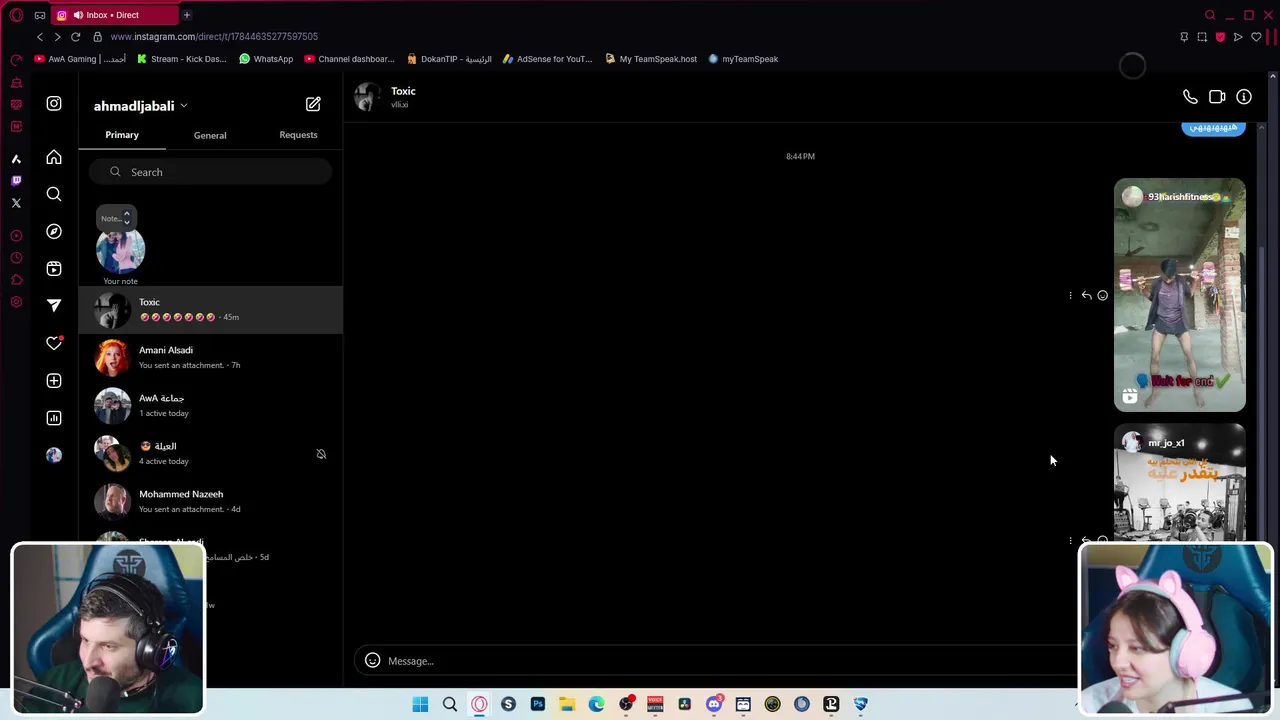Image resolution: width=1280 pixels, height=720 pixels.
Task: Open the myTeamSpeak bookmark
Action: 743,59
